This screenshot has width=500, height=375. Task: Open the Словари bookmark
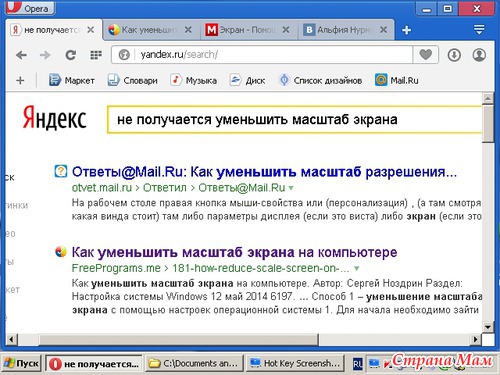click(132, 80)
